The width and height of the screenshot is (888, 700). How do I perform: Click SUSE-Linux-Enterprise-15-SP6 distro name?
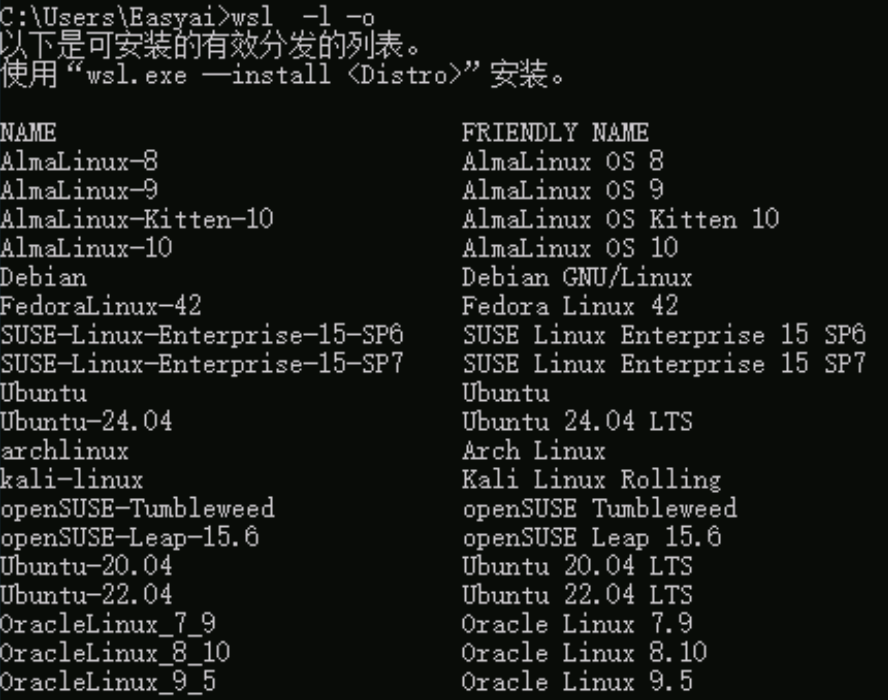[201, 335]
